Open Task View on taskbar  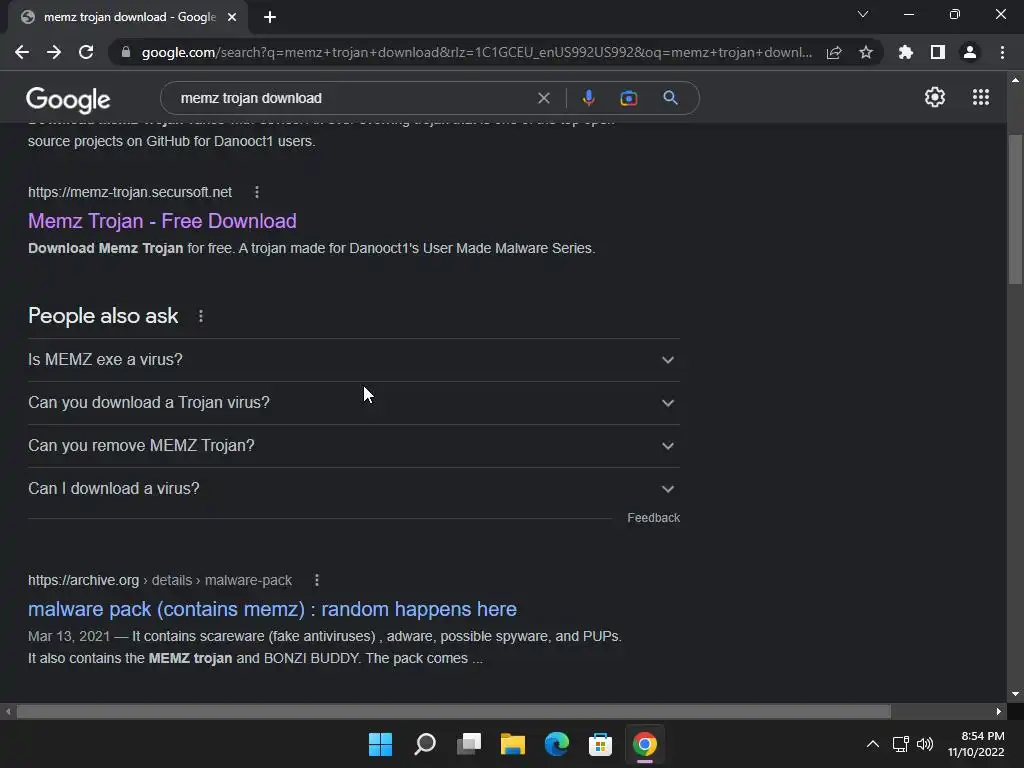468,744
